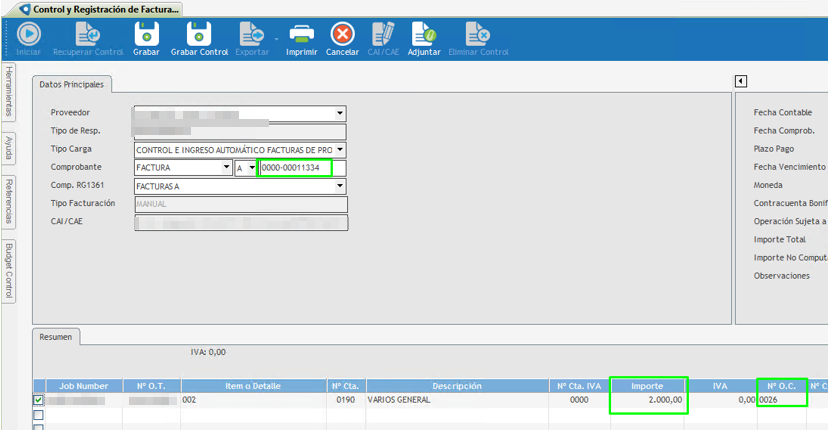Screen dimensions: 828x430
Task: Select the Datos Principales tab
Action: 71,85
